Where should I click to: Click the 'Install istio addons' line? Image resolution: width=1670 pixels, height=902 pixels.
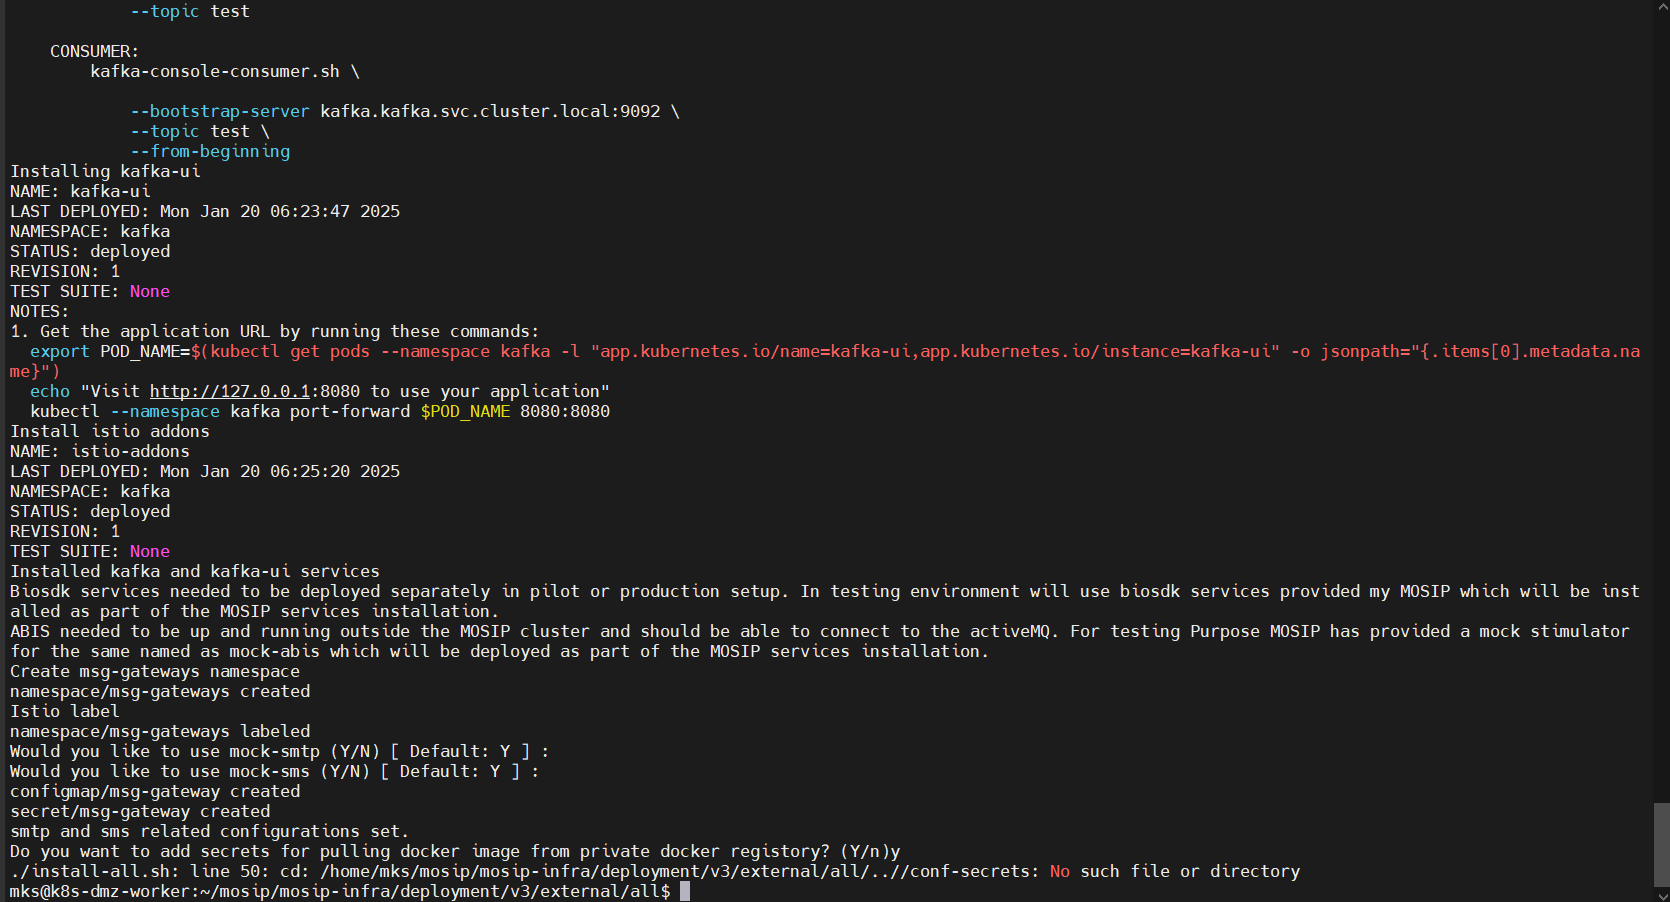tap(110, 431)
